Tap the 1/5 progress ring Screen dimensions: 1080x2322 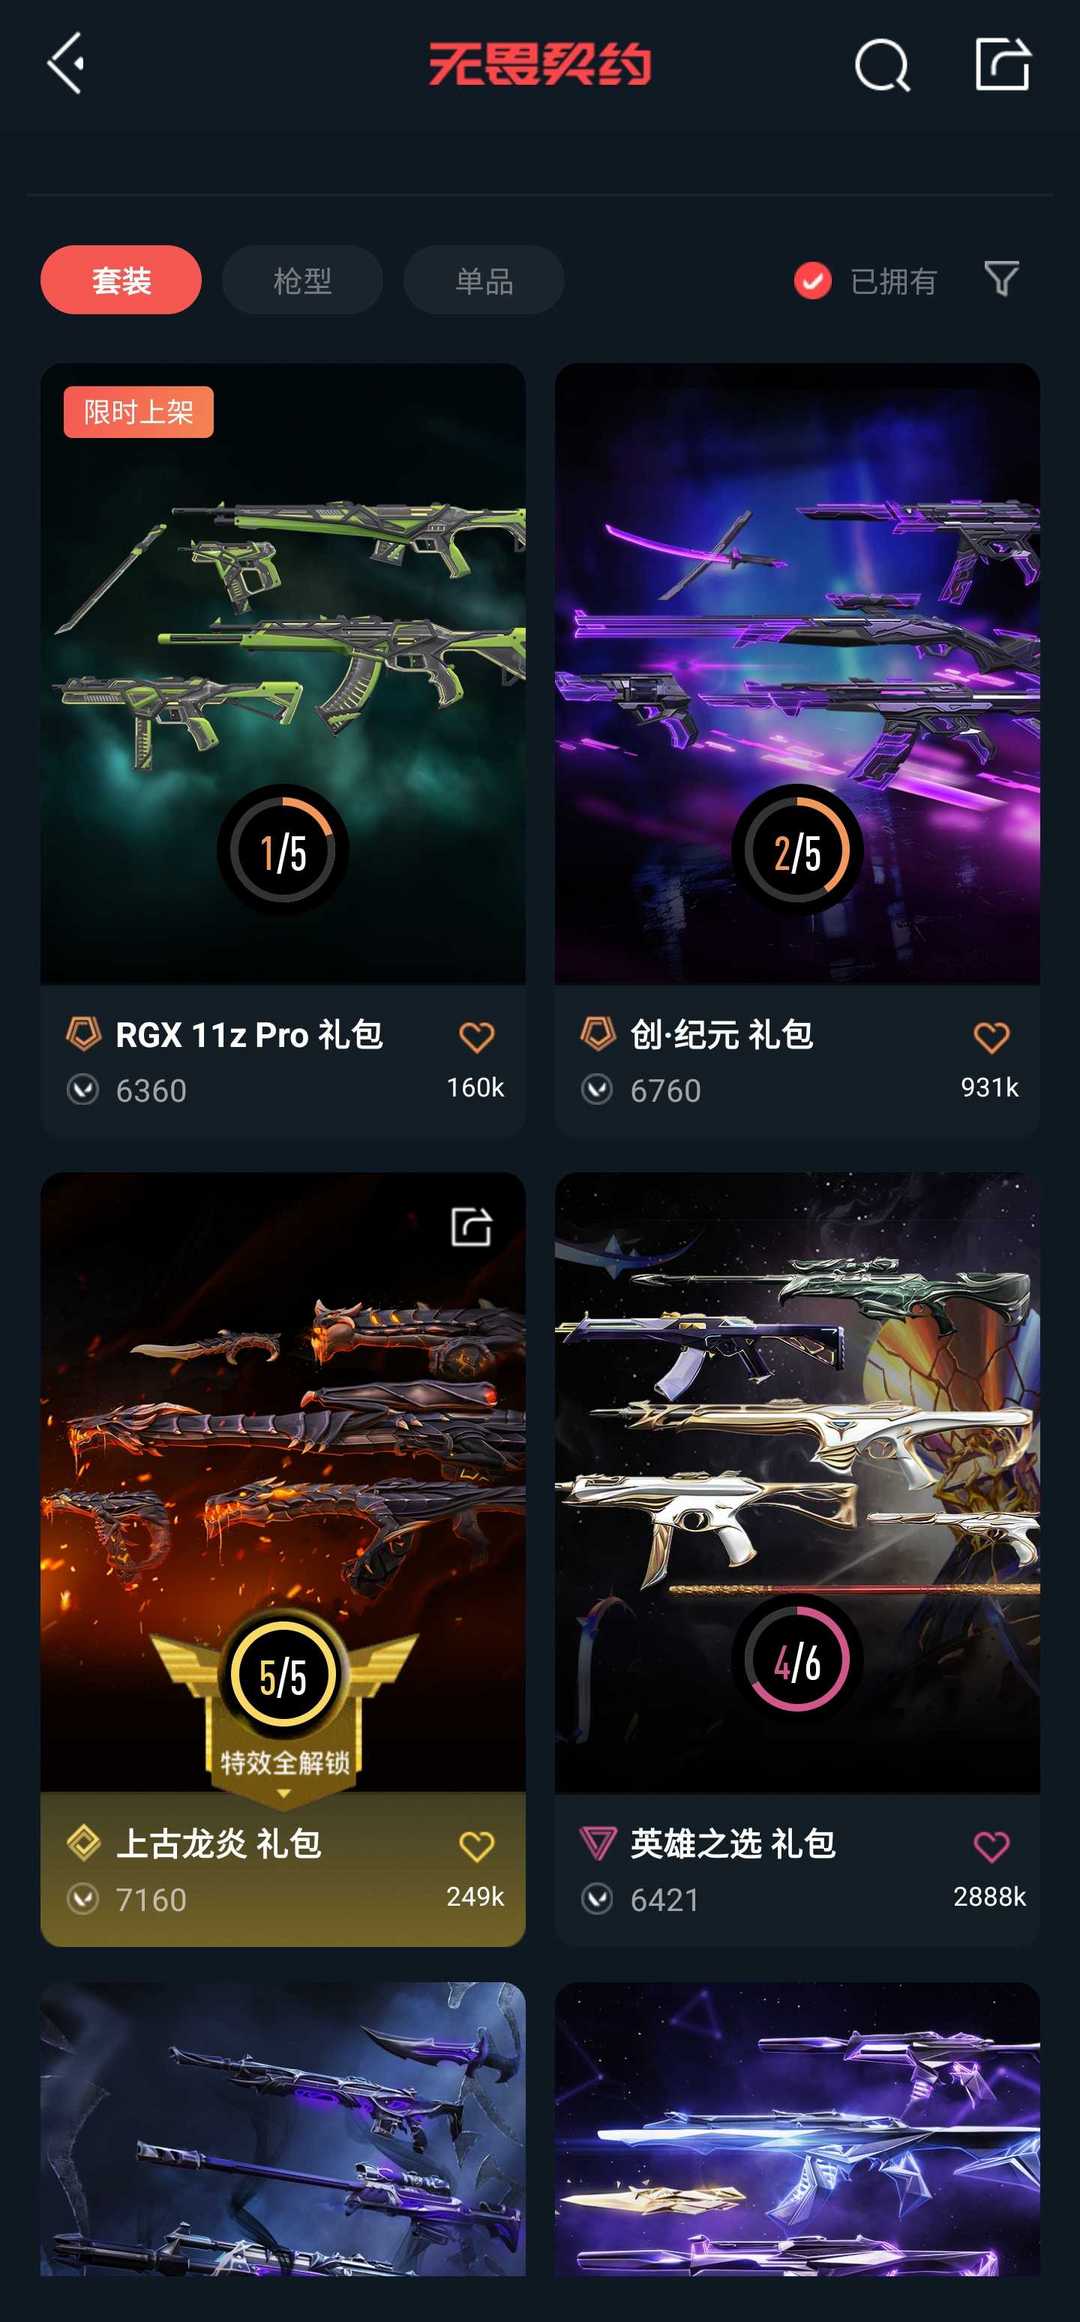[283, 851]
